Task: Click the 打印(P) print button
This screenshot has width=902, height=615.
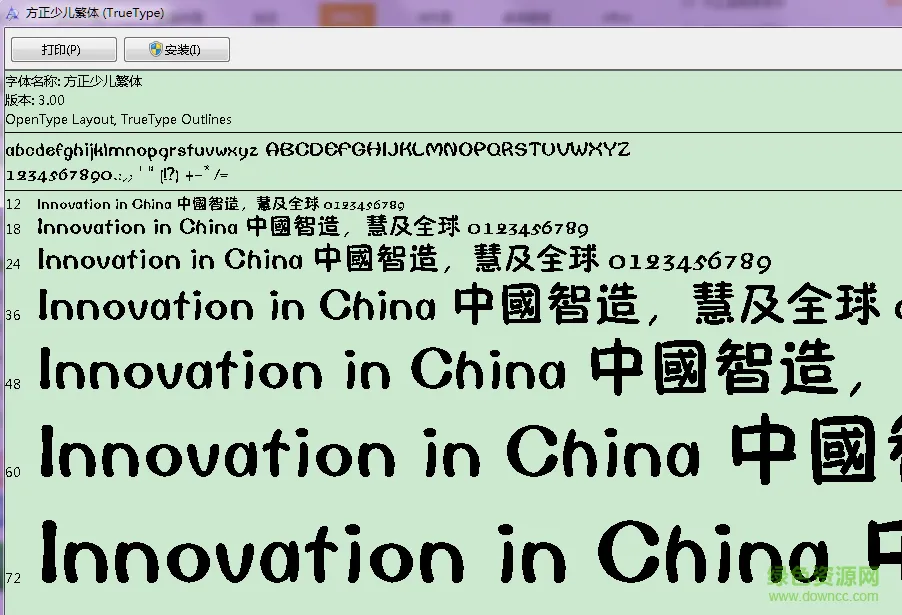Action: 64,49
